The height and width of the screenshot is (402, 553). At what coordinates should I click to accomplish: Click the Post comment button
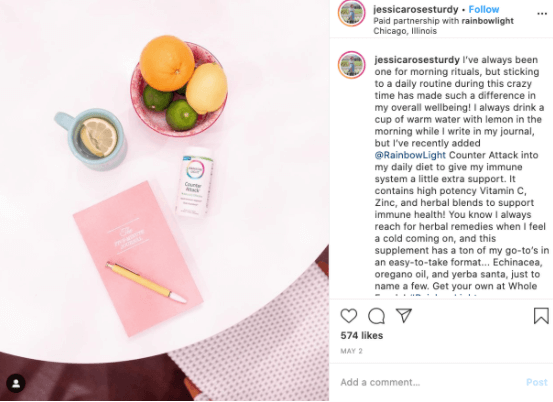[x=536, y=382]
